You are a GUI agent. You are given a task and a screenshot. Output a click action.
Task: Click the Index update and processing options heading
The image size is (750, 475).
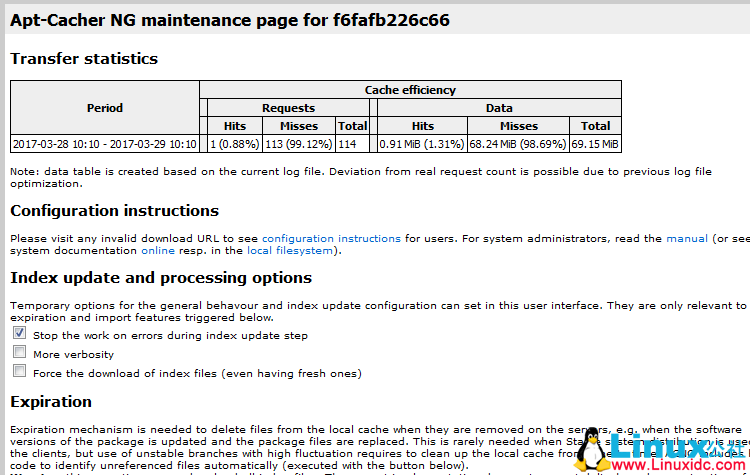161,277
